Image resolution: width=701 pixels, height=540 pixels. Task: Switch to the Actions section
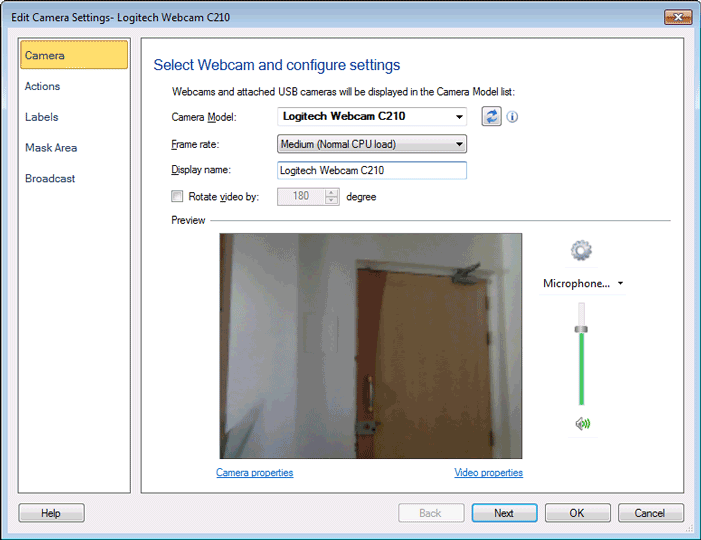tap(42, 86)
